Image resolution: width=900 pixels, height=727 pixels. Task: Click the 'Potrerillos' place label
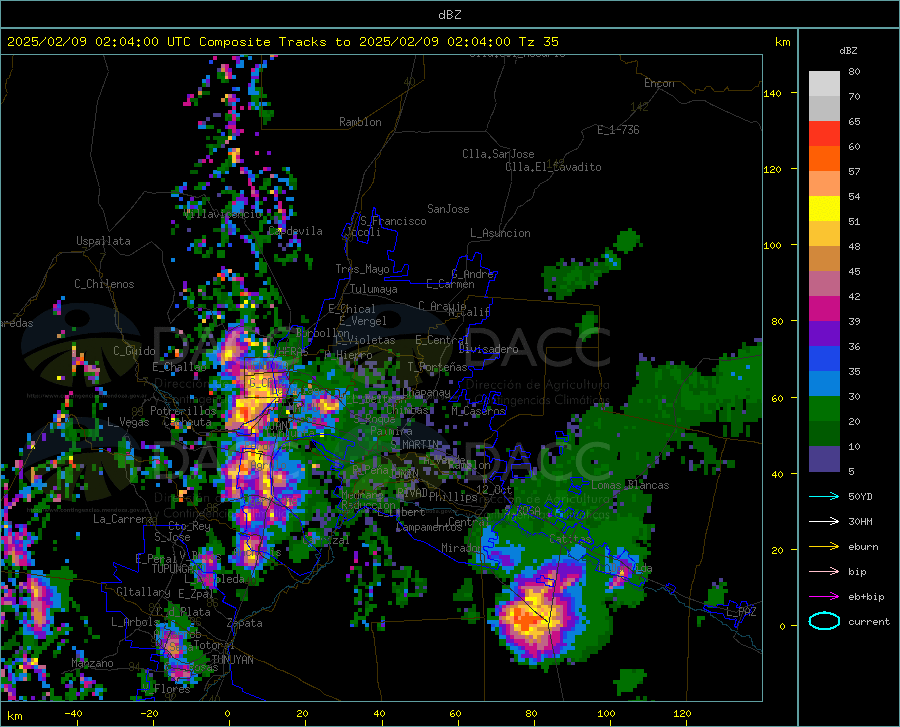coord(183,411)
